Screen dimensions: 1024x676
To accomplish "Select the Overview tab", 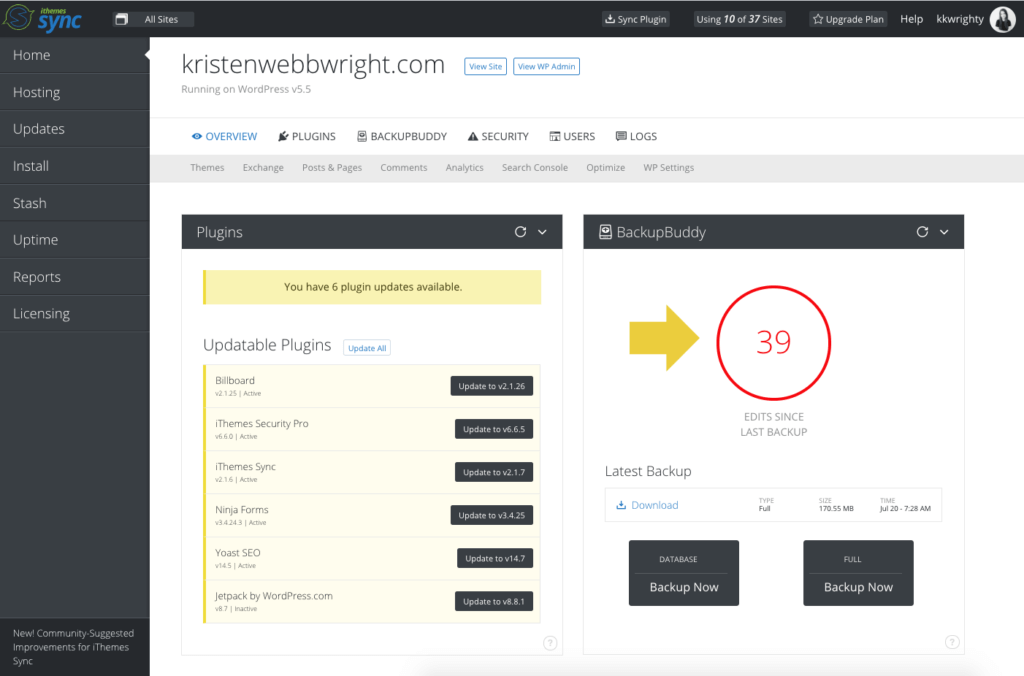I will click(224, 137).
